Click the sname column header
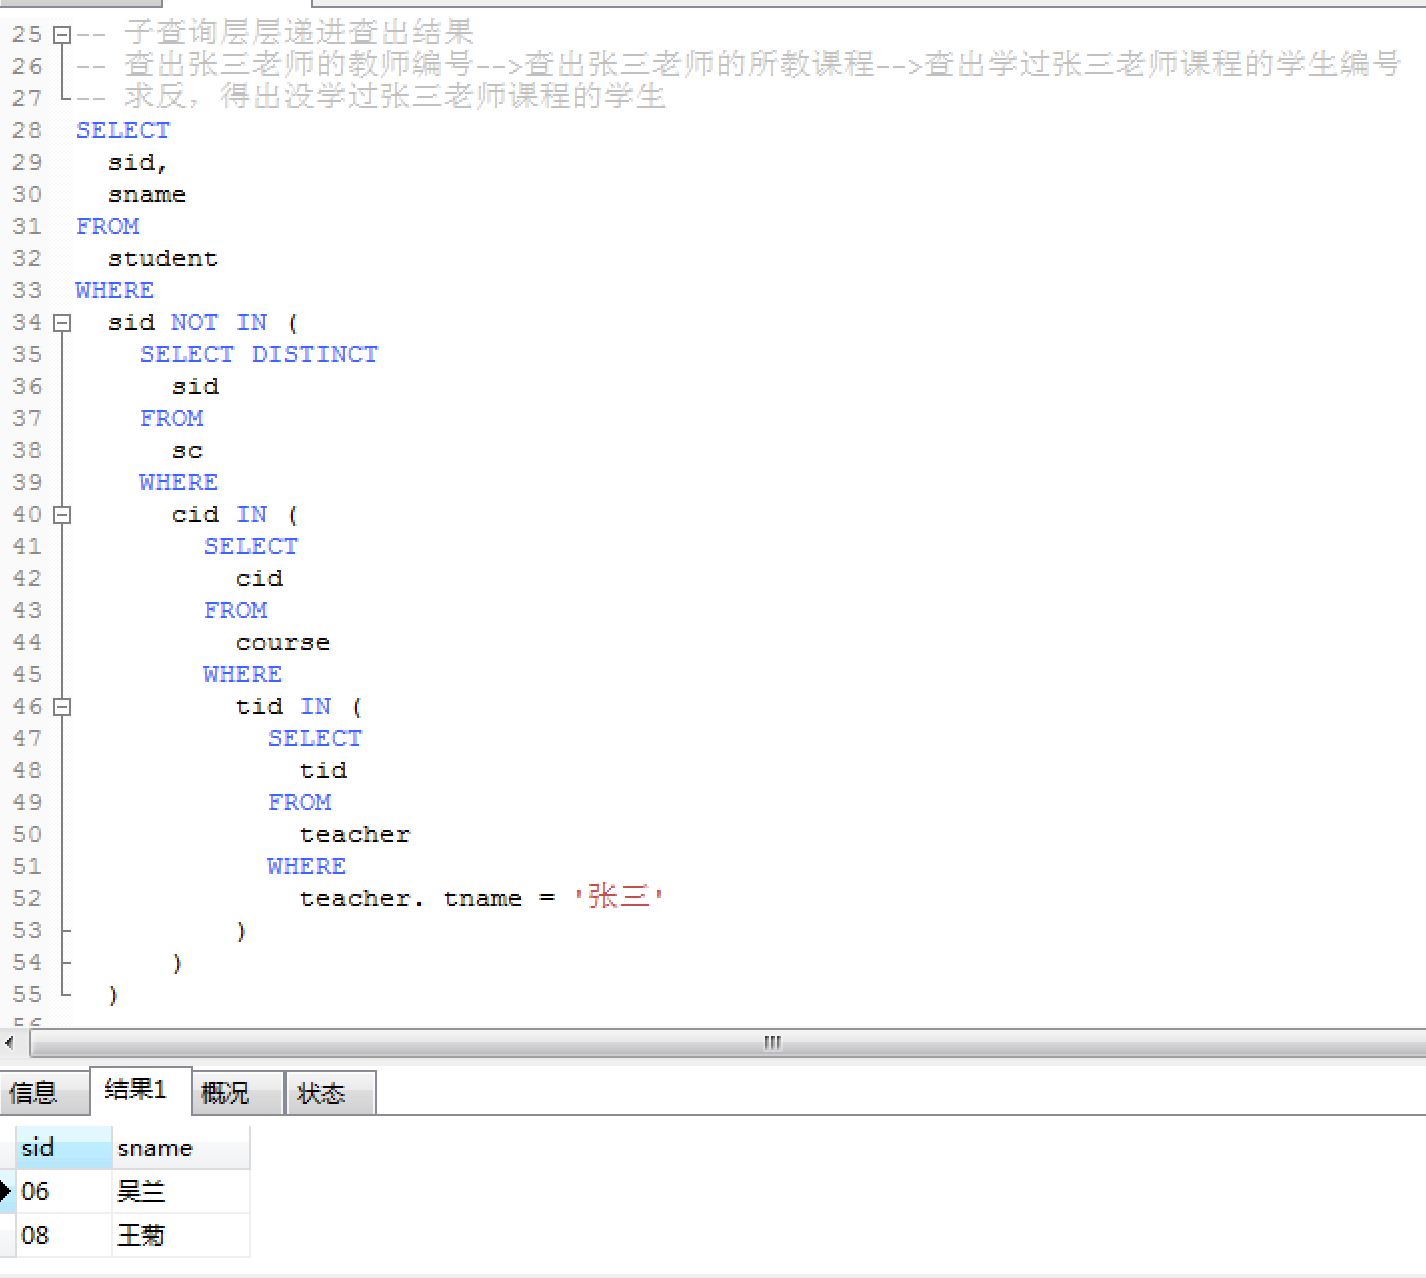 [181, 1148]
